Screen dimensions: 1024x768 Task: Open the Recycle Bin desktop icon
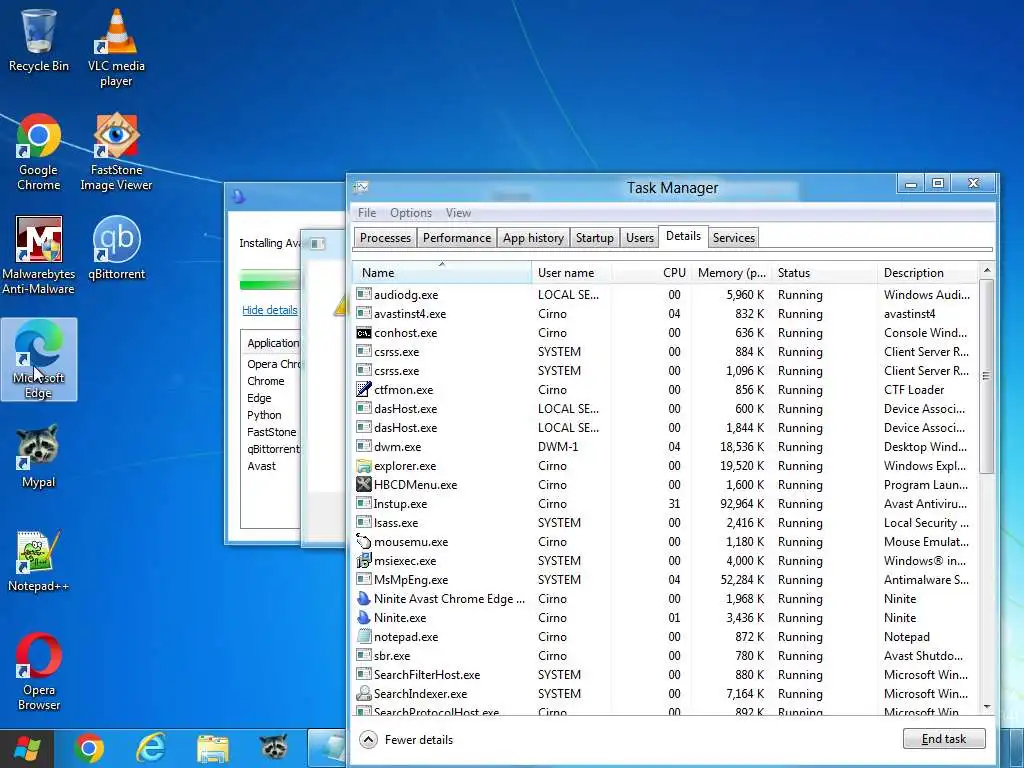tap(39, 40)
